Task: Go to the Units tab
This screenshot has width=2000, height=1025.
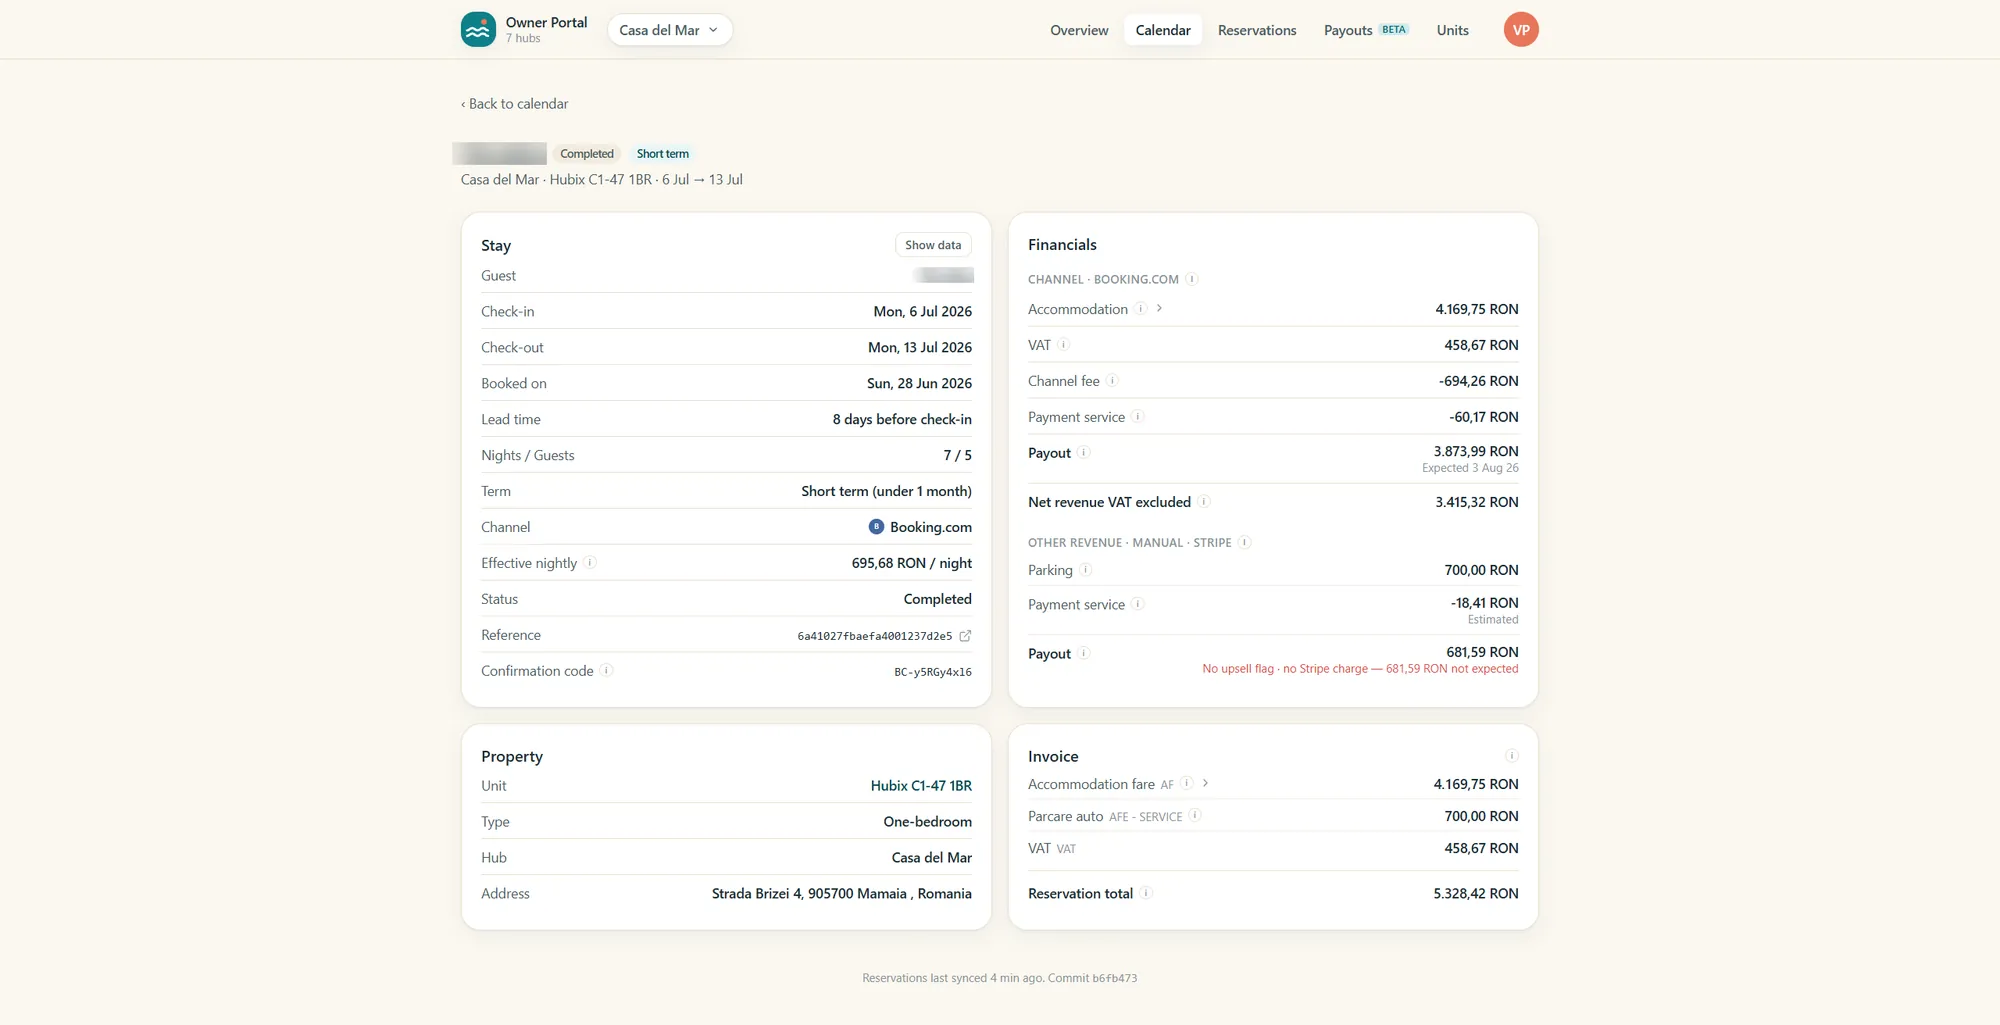Action: point(1452,30)
